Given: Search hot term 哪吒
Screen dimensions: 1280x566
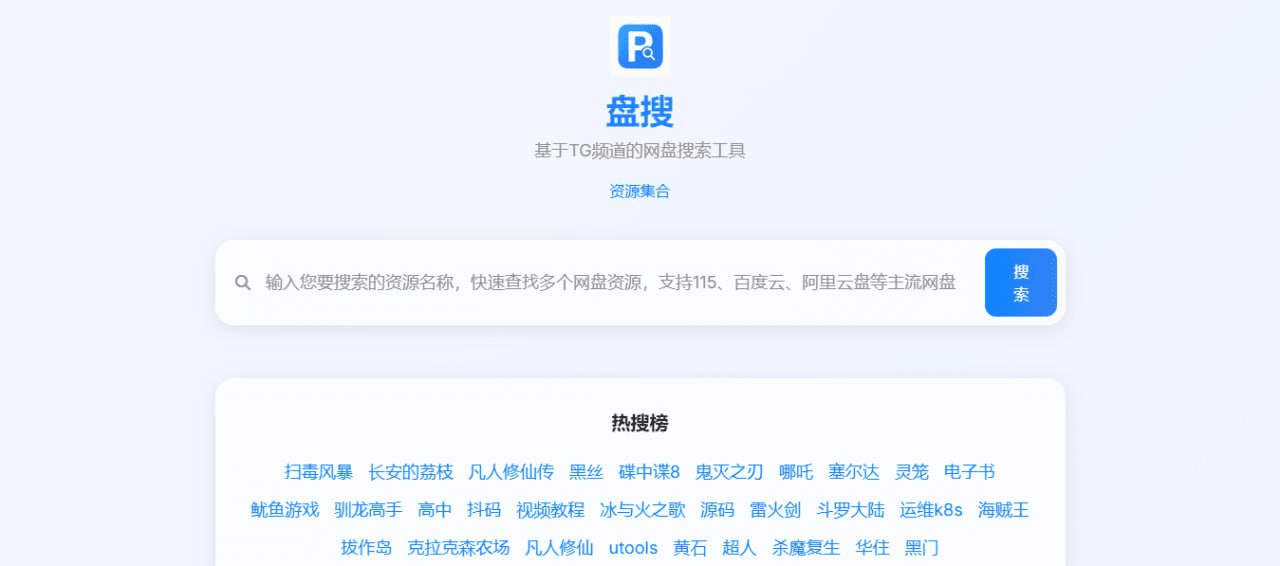Looking at the screenshot, I should (796, 472).
